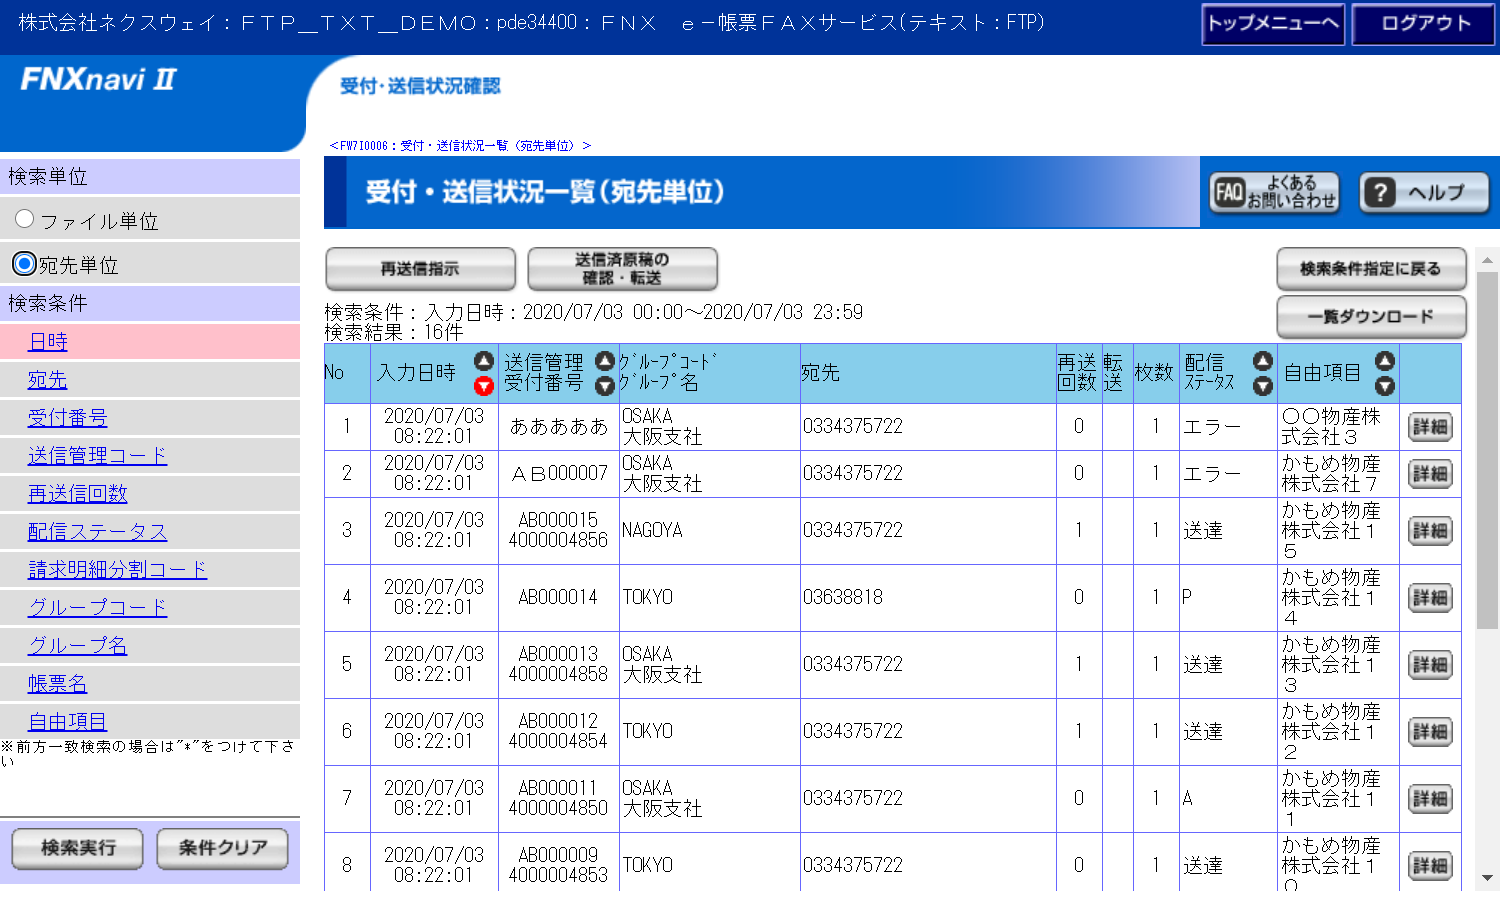Open 詳細 for row 6 AB000012

click(1430, 732)
